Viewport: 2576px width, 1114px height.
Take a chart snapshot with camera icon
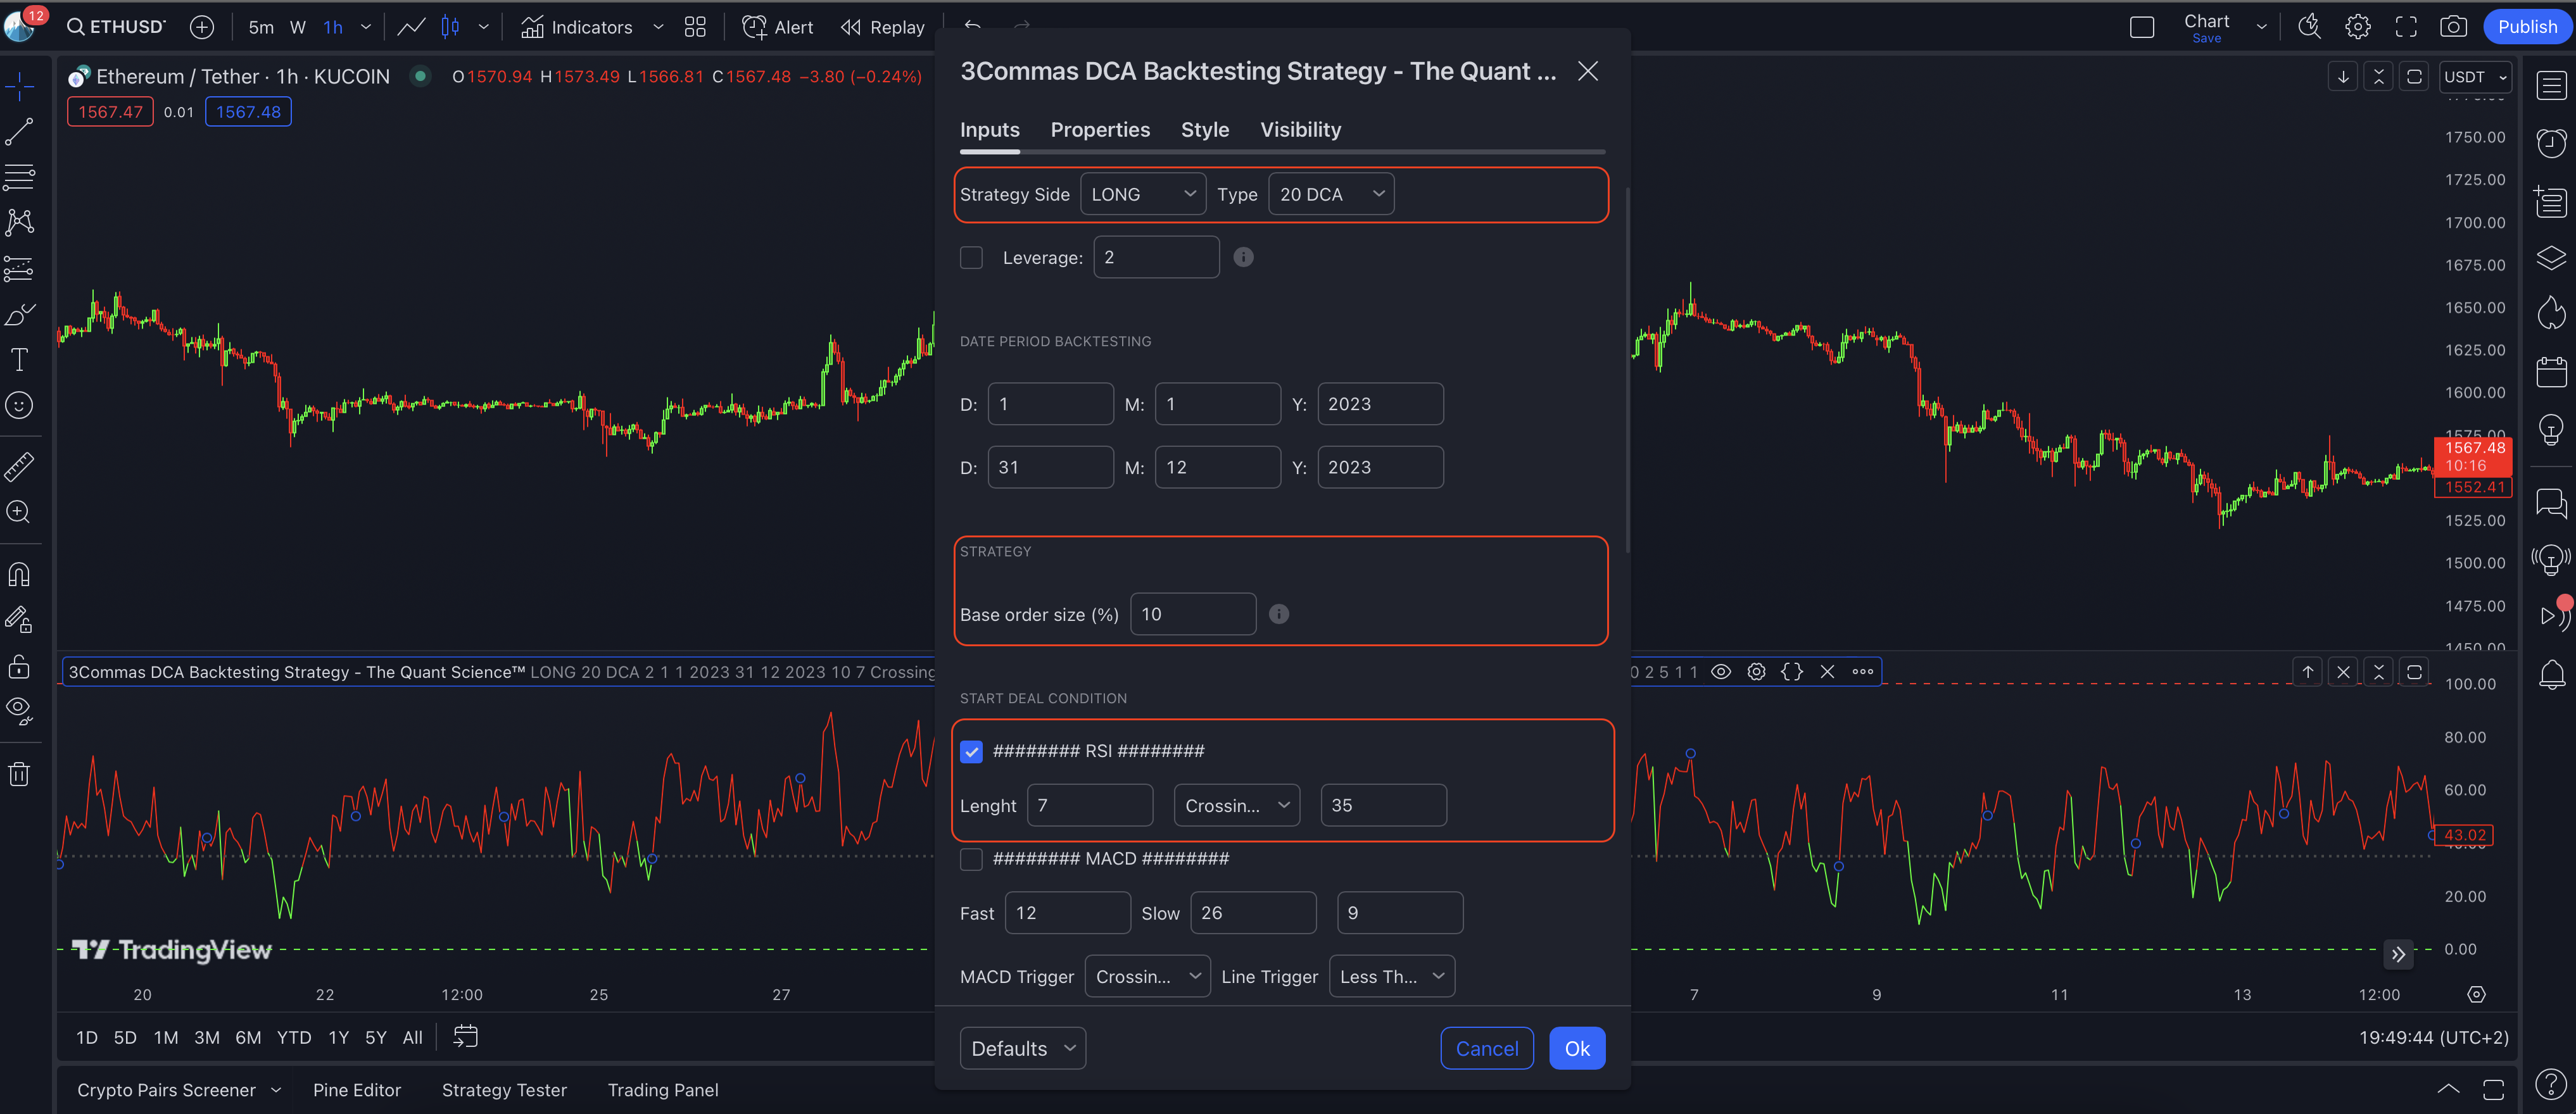tap(2453, 27)
